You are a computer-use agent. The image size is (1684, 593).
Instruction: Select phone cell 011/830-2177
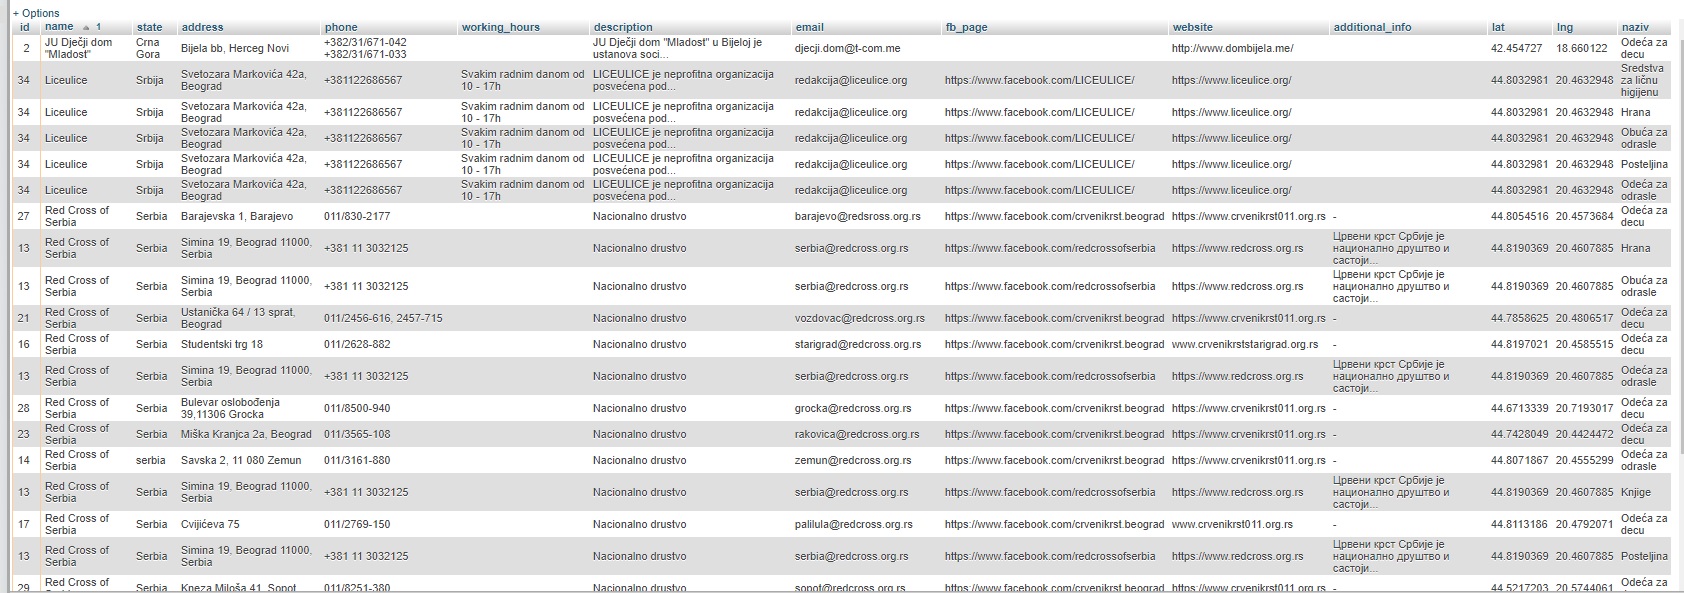point(357,216)
